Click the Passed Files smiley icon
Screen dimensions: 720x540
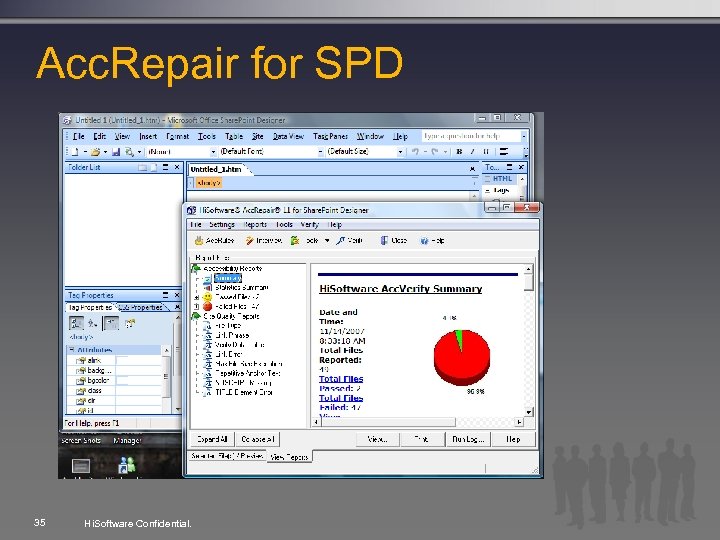click(x=208, y=297)
